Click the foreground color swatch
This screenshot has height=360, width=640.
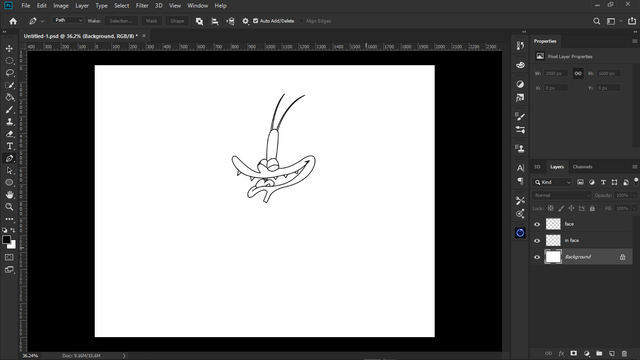[6, 240]
